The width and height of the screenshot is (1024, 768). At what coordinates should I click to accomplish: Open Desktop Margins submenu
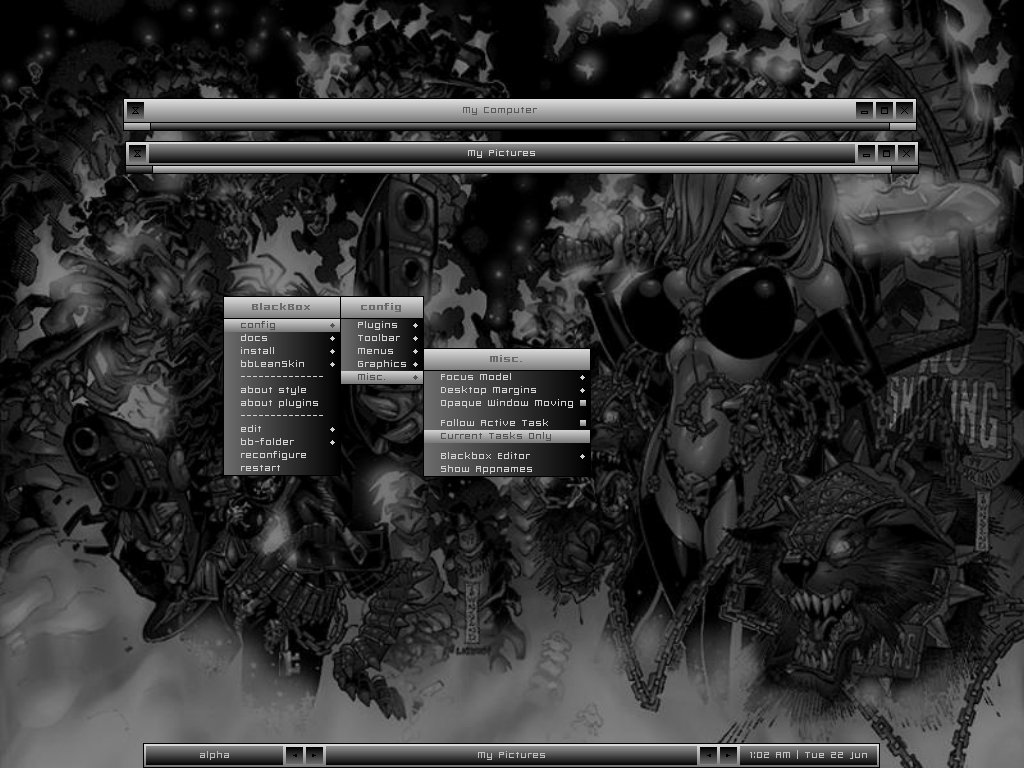coord(507,391)
